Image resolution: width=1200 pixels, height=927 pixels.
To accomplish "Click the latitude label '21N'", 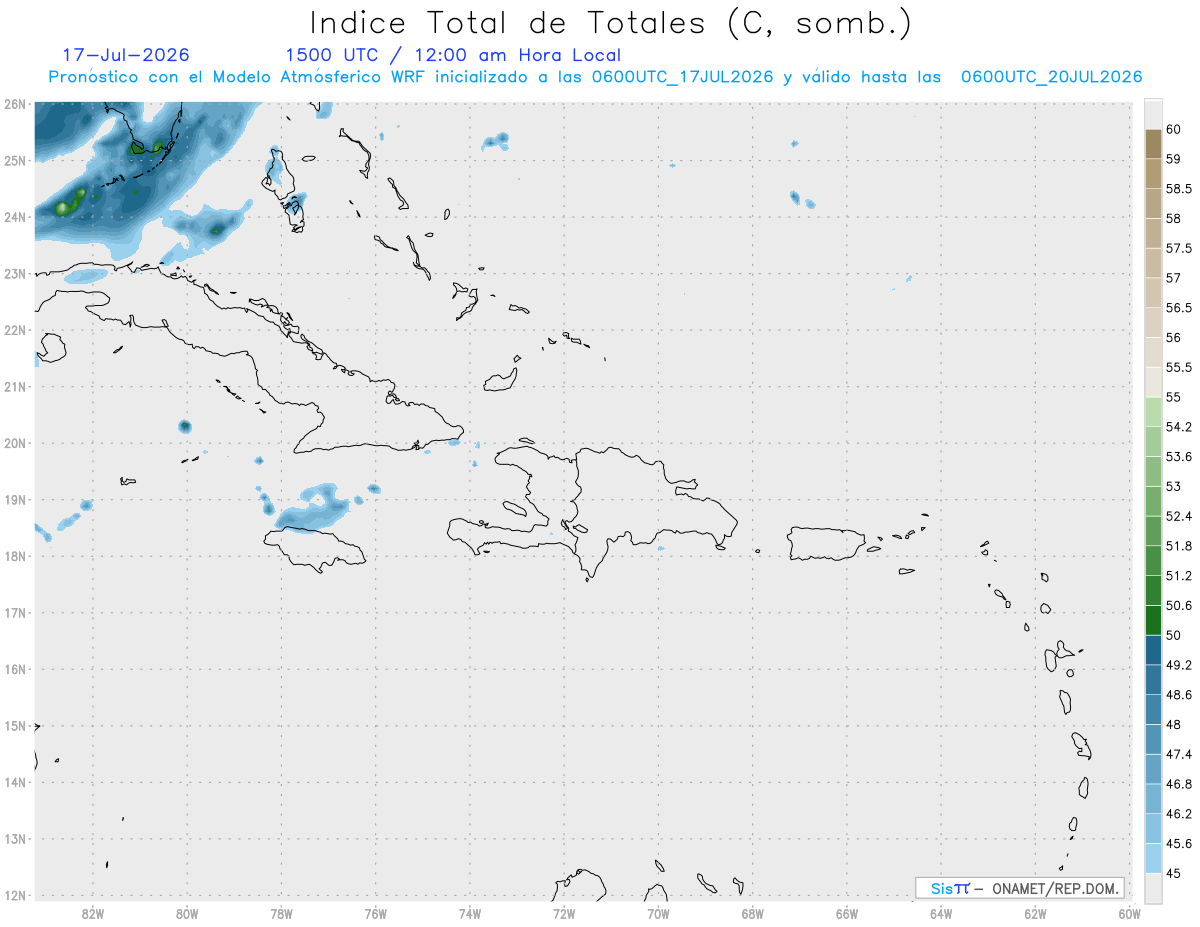I will (x=14, y=386).
